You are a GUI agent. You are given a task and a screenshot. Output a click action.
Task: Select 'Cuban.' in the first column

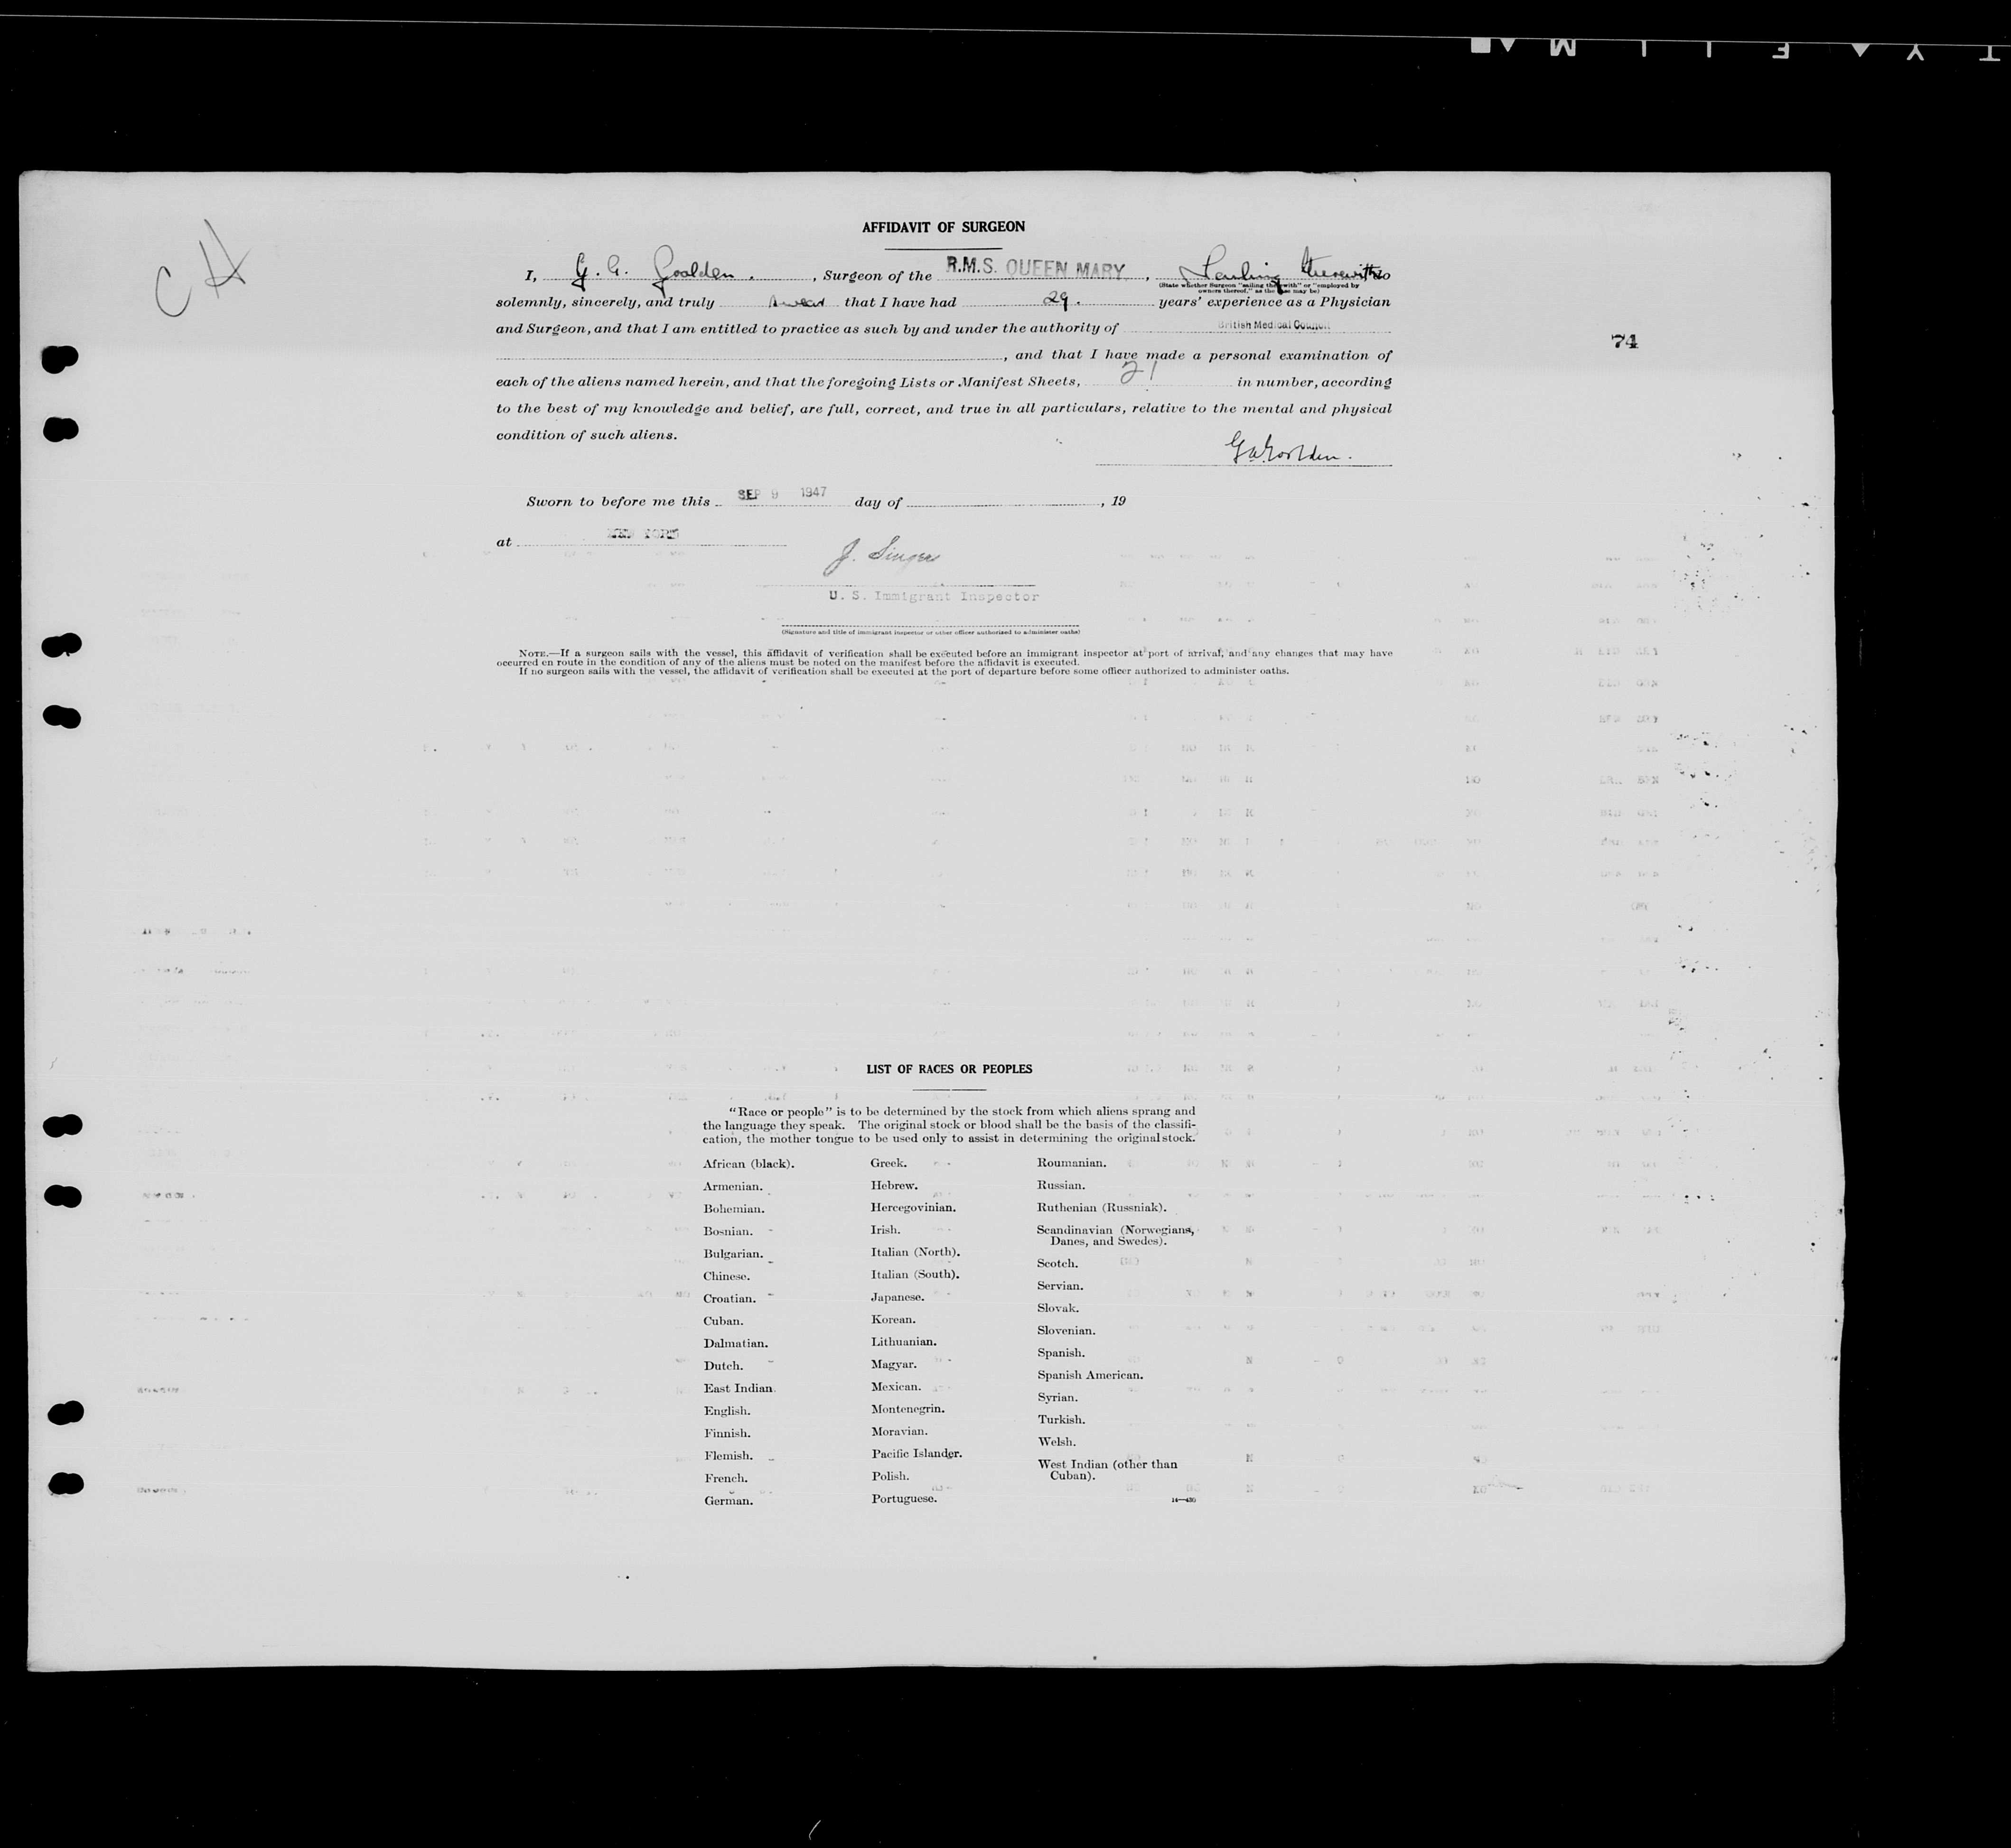click(723, 1321)
